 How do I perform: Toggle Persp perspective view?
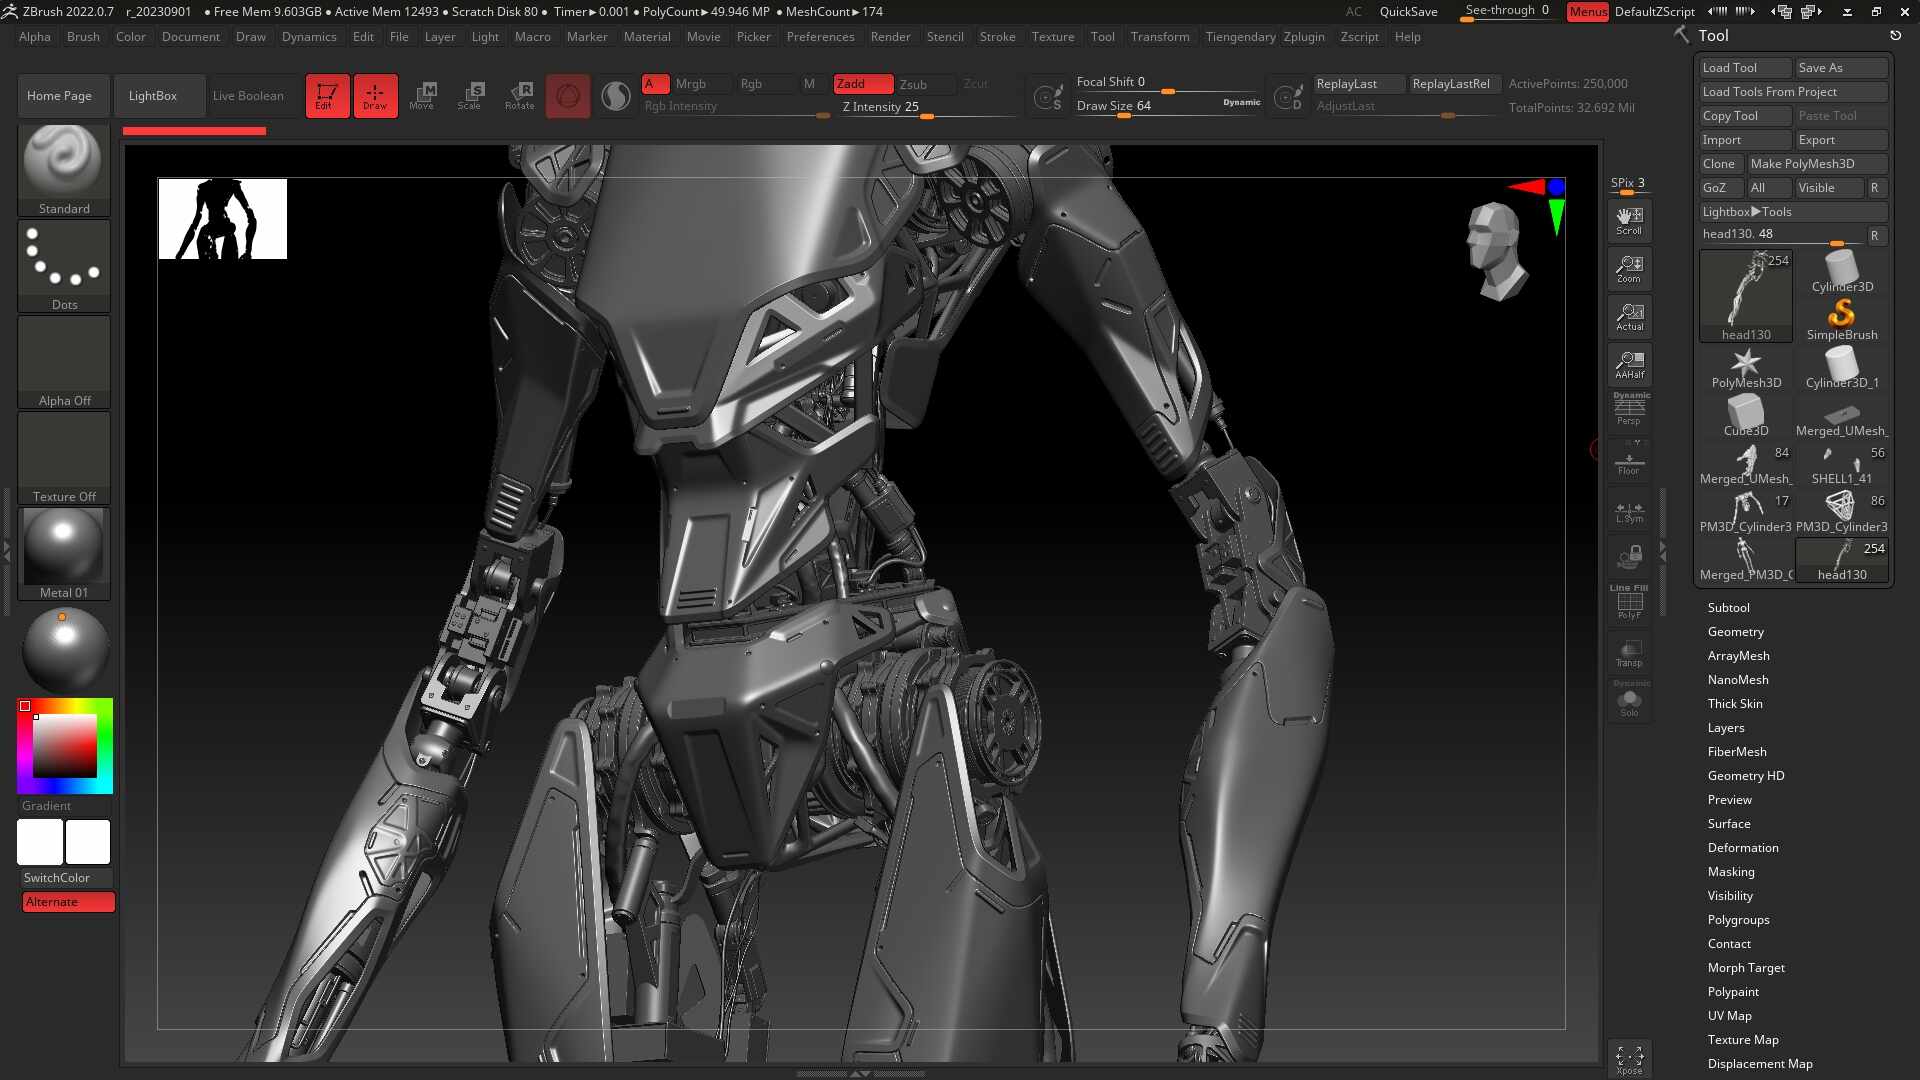point(1629,410)
